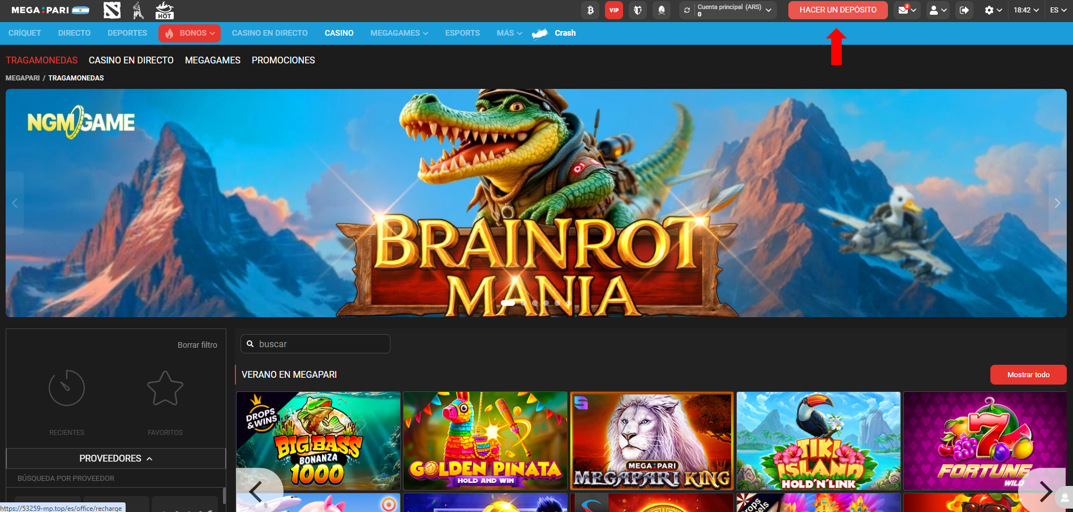This screenshot has height=512, width=1073.
Task: Open Megapari King game
Action: 652,440
